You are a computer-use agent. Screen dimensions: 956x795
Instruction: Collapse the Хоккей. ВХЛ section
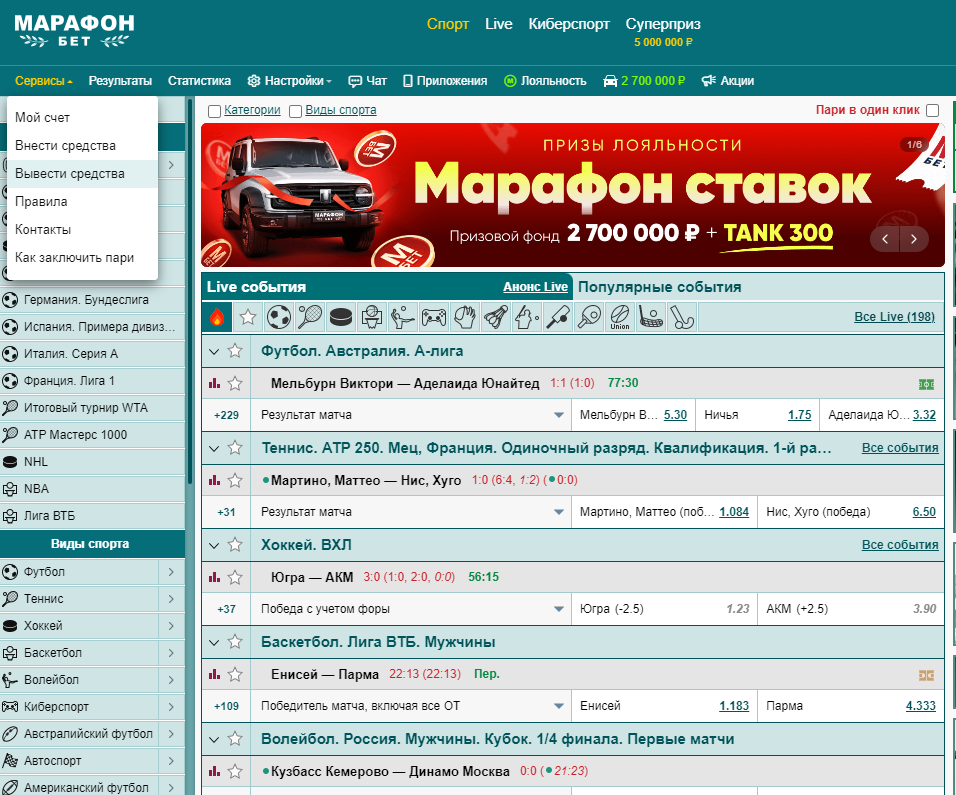(x=214, y=545)
